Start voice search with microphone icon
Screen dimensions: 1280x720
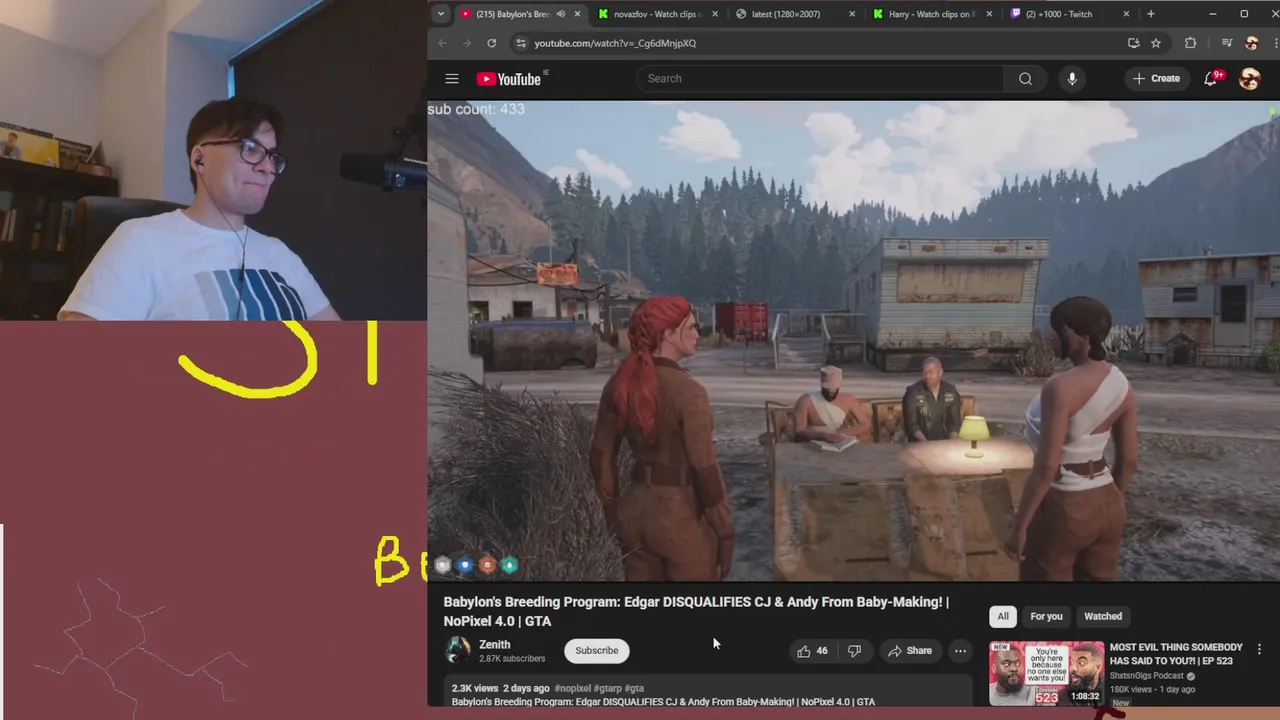click(1072, 78)
